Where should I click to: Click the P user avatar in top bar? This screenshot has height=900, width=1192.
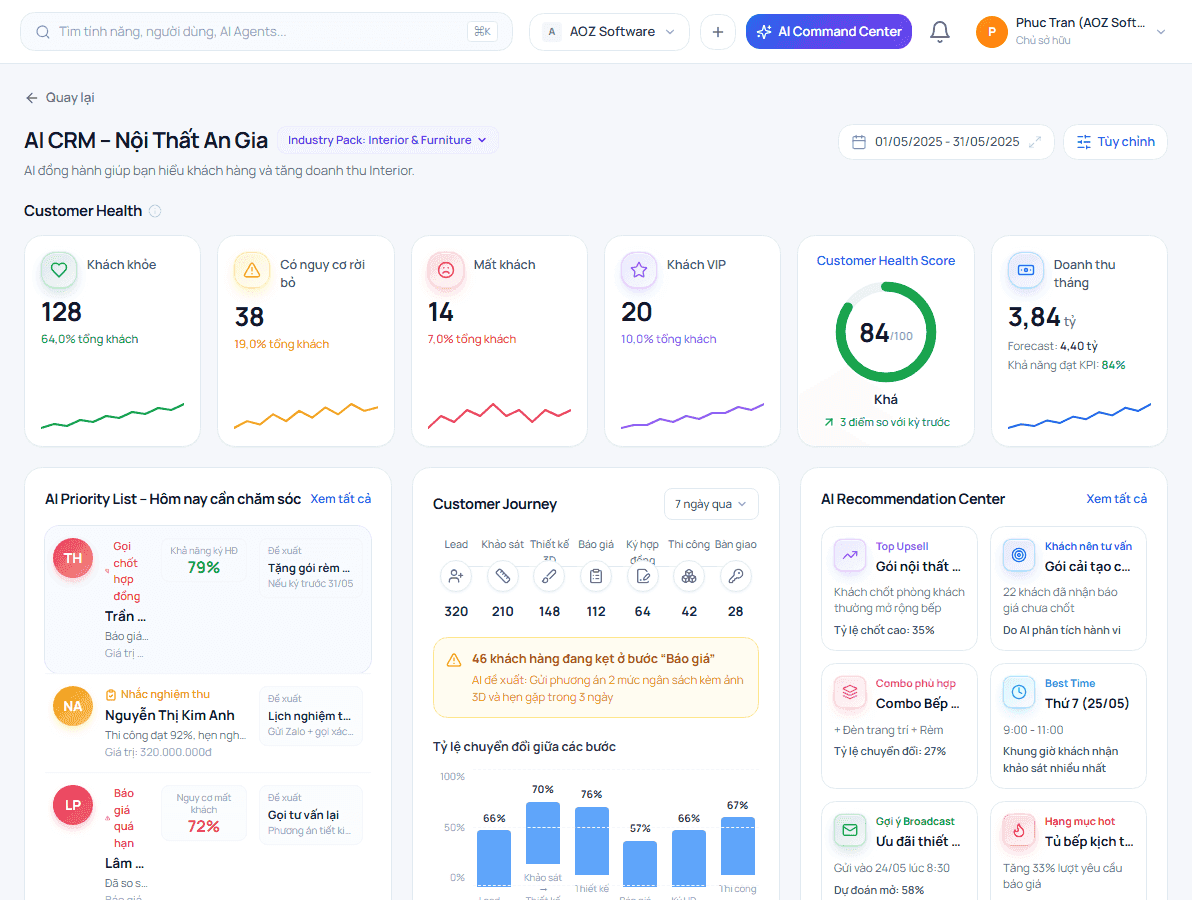click(991, 32)
